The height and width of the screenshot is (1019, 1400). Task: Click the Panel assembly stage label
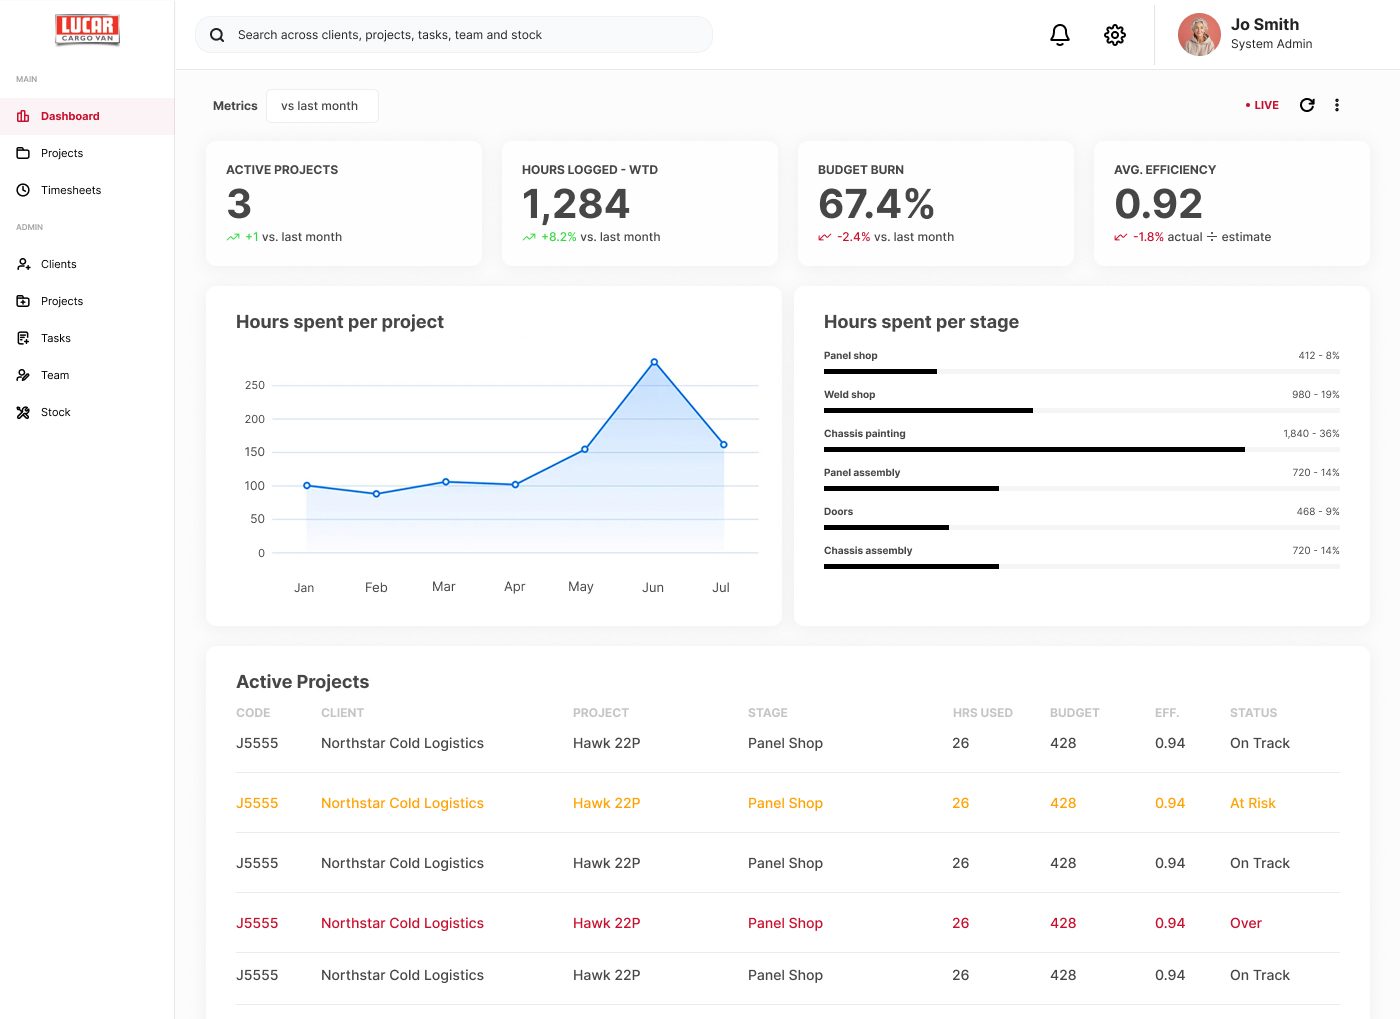tap(862, 472)
